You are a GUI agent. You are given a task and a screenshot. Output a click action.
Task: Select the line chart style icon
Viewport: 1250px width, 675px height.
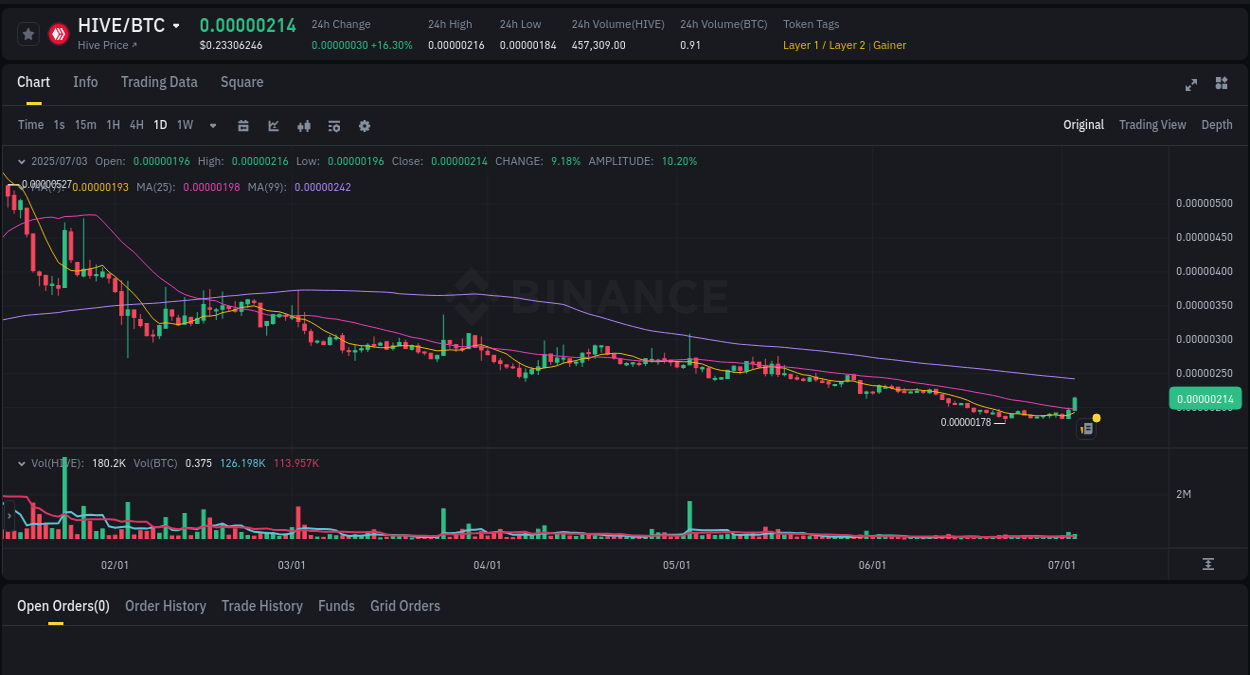click(272, 126)
